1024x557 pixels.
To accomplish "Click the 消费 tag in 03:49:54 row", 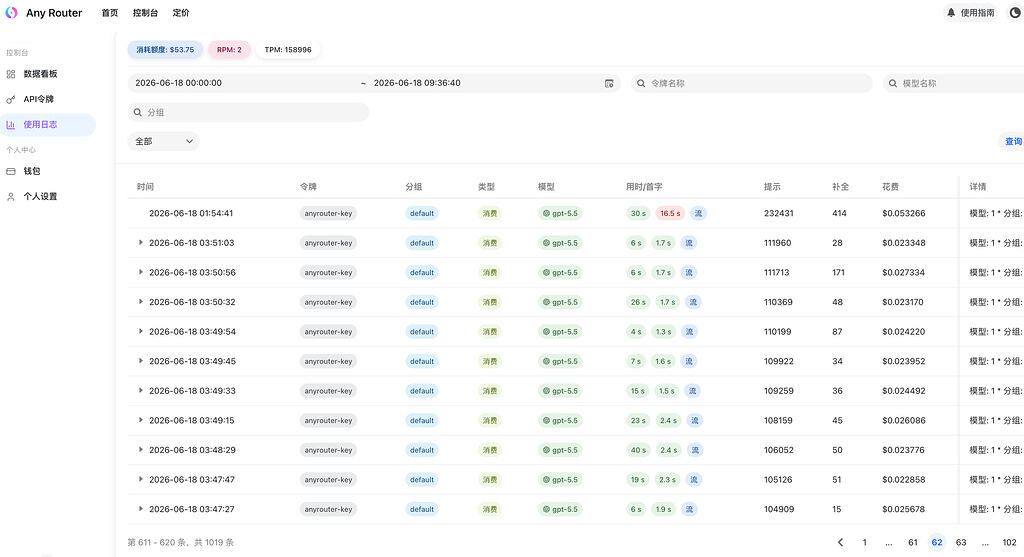I will (490, 332).
